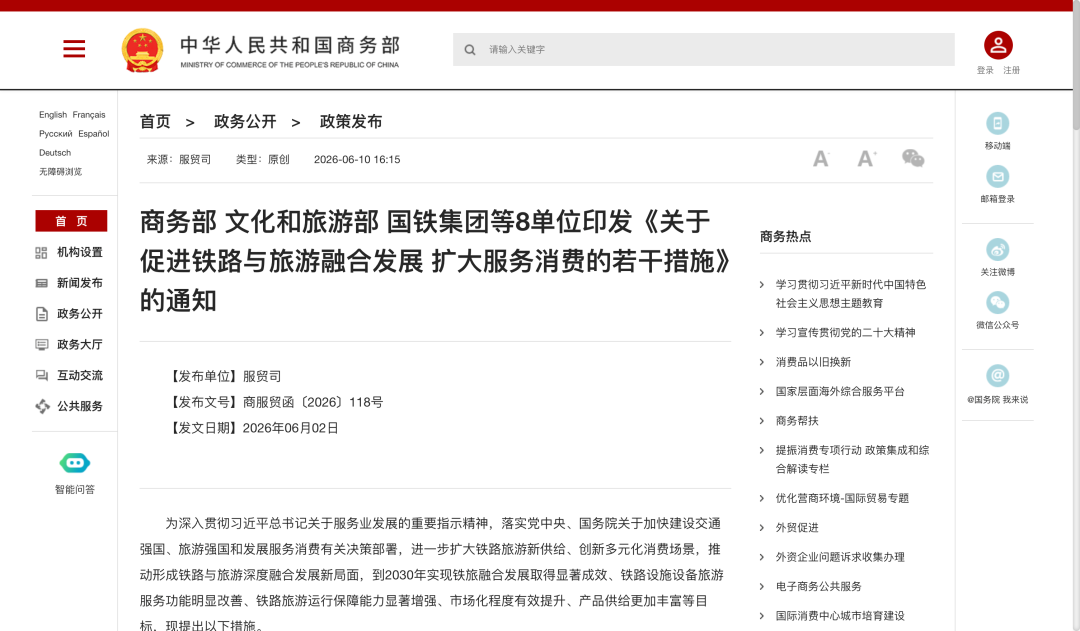
Task: Decrease font size with smaller A icon
Action: (x=820, y=159)
